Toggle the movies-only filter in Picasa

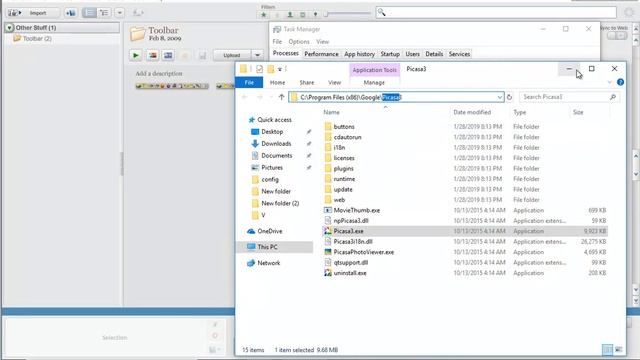pos(303,15)
